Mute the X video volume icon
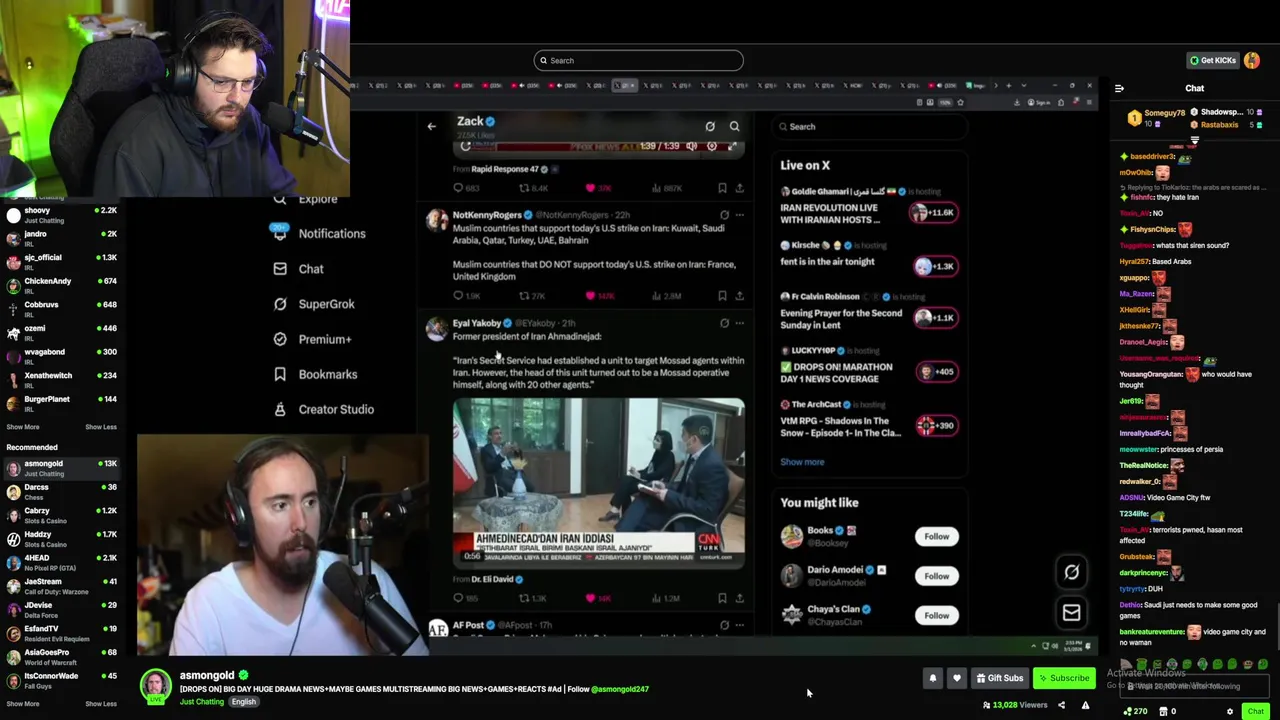Viewport: 1280px width, 720px height. tap(691, 146)
